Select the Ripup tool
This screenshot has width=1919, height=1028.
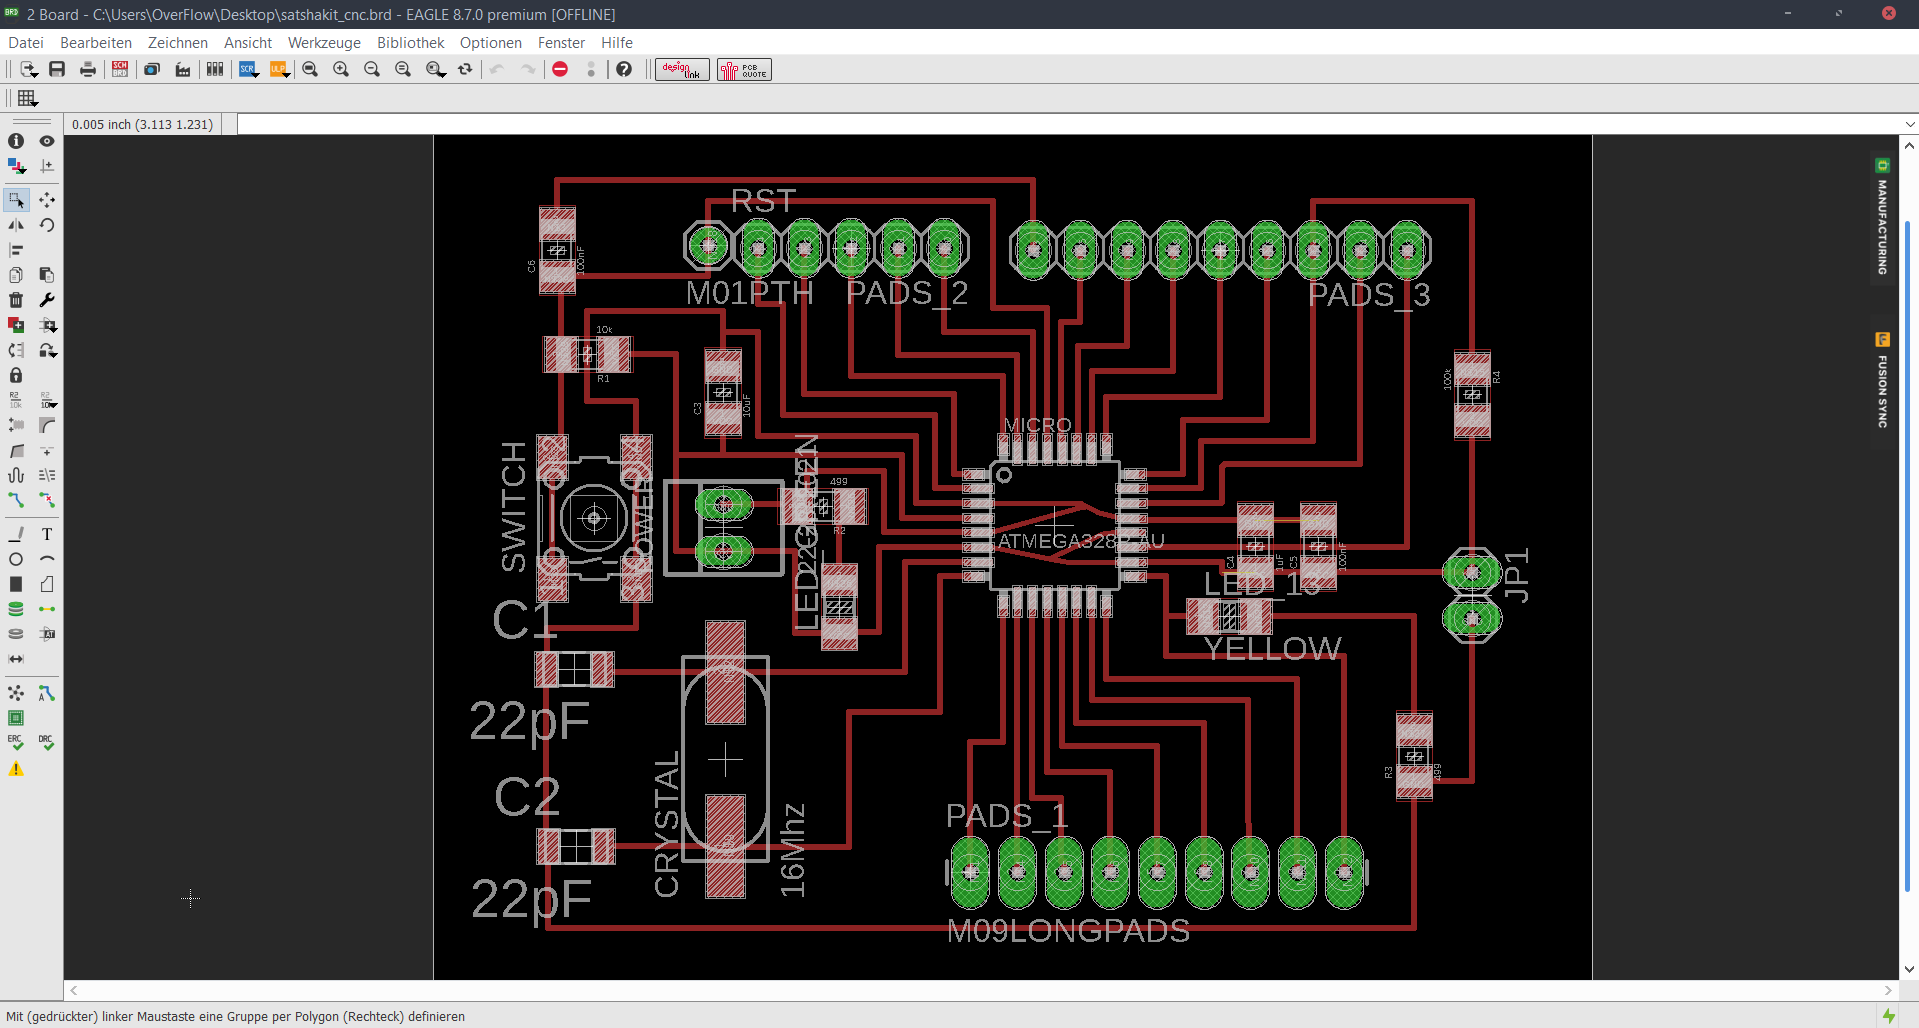tap(47, 500)
